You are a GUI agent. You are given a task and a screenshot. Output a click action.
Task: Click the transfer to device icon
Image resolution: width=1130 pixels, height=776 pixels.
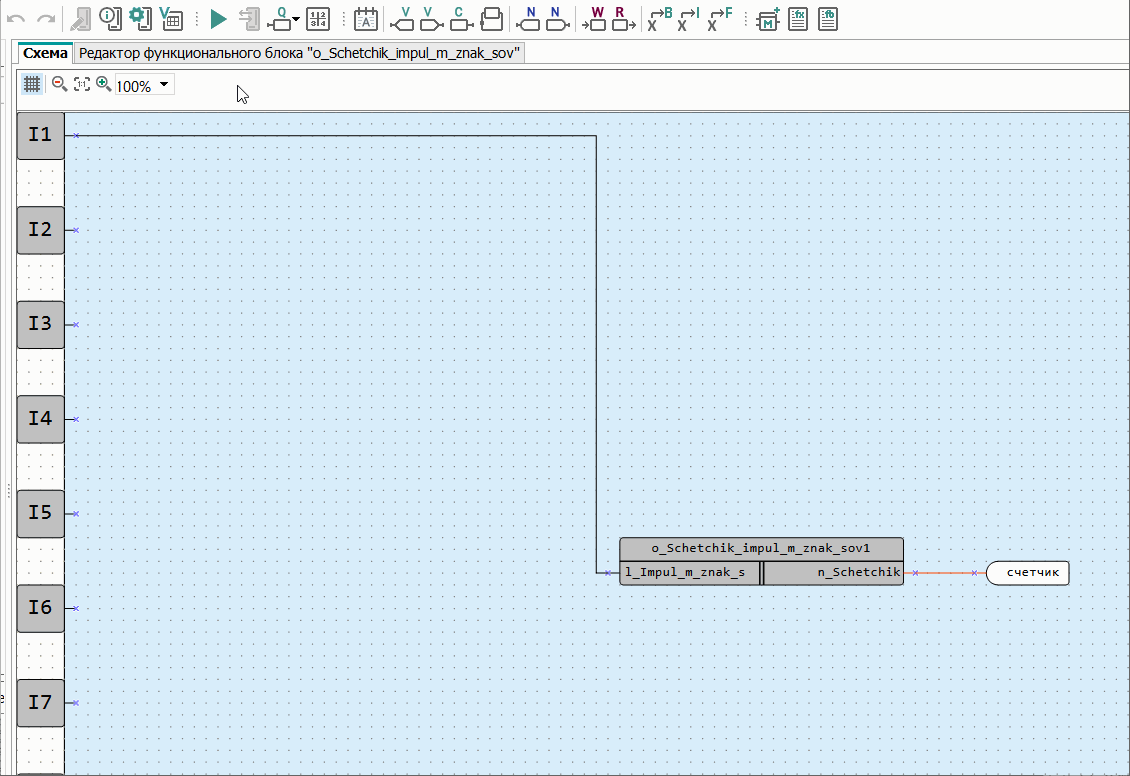(x=249, y=19)
